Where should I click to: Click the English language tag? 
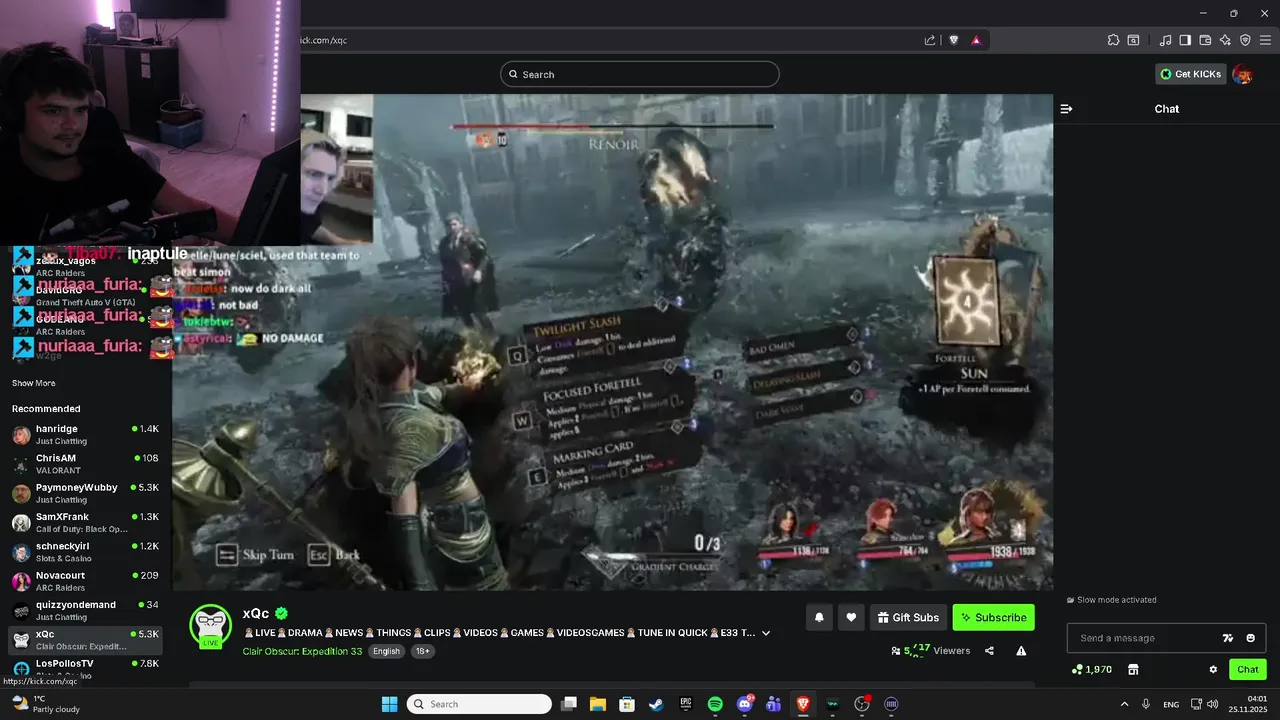[x=386, y=651]
